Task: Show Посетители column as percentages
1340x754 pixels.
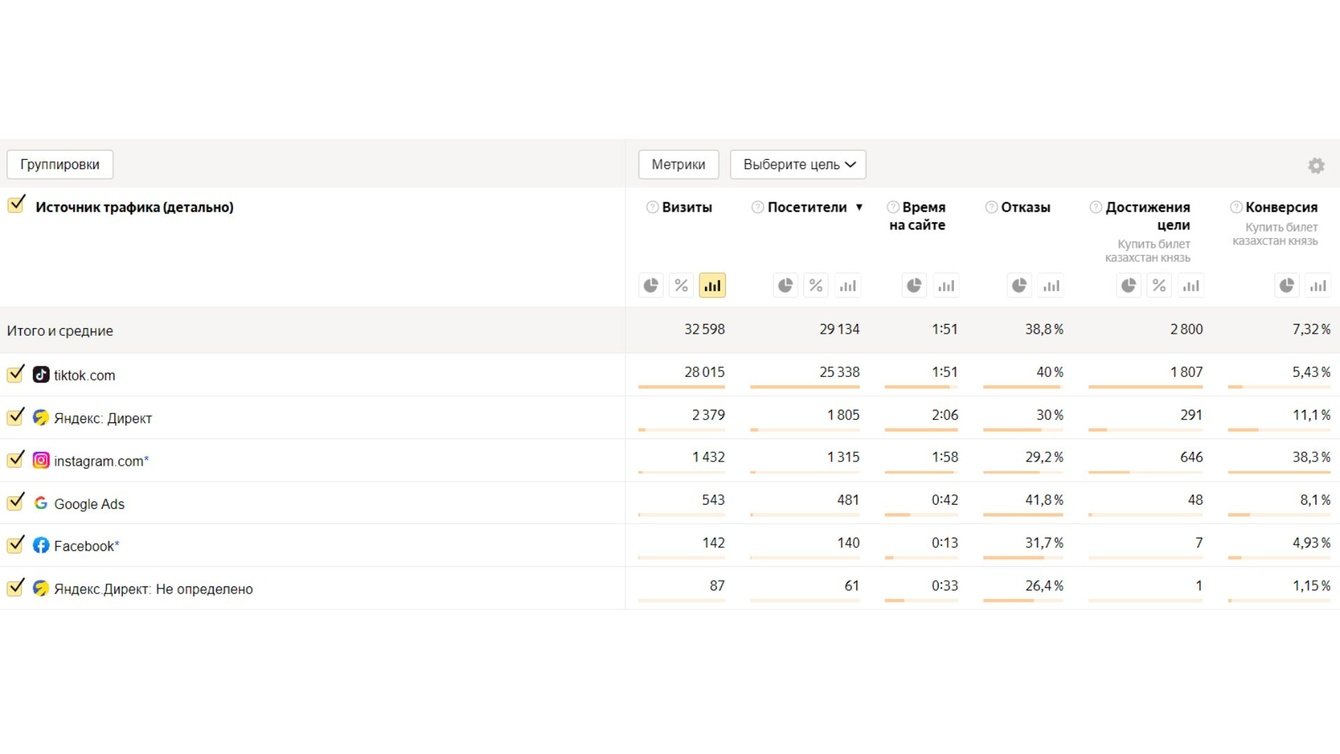Action: (x=816, y=286)
